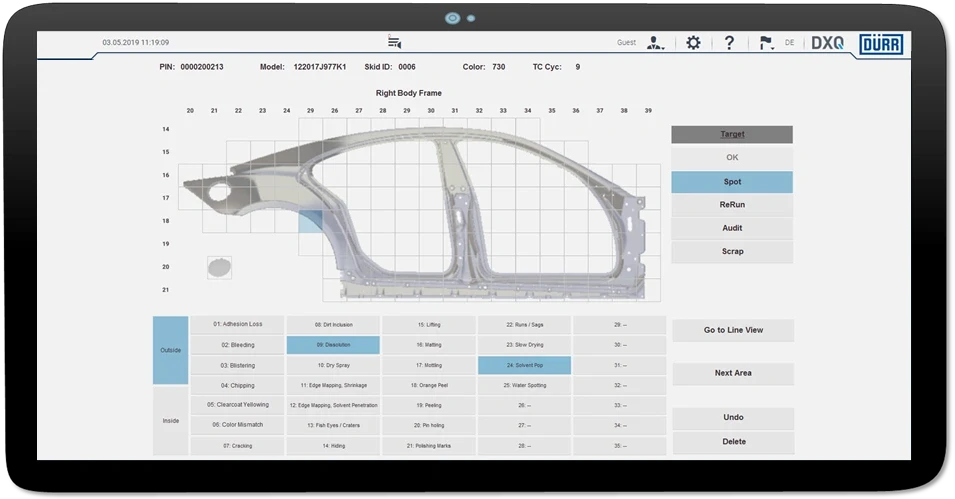Choose the Scrap option
Image resolution: width=955 pixels, height=499 pixels.
pyautogui.click(x=732, y=251)
